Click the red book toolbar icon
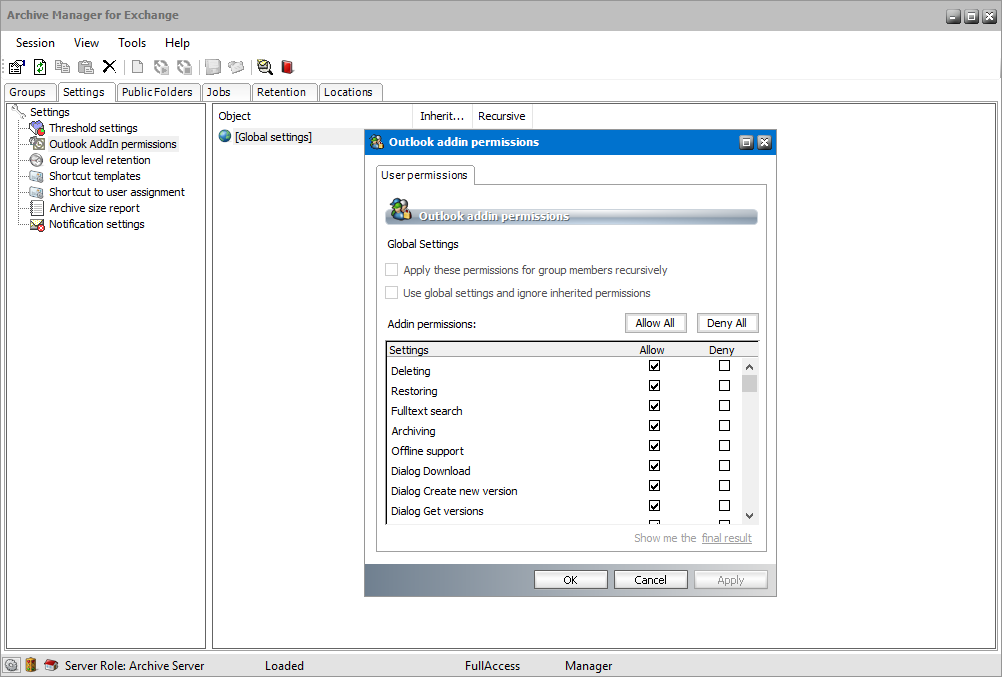This screenshot has height=677, width=1002. (288, 66)
